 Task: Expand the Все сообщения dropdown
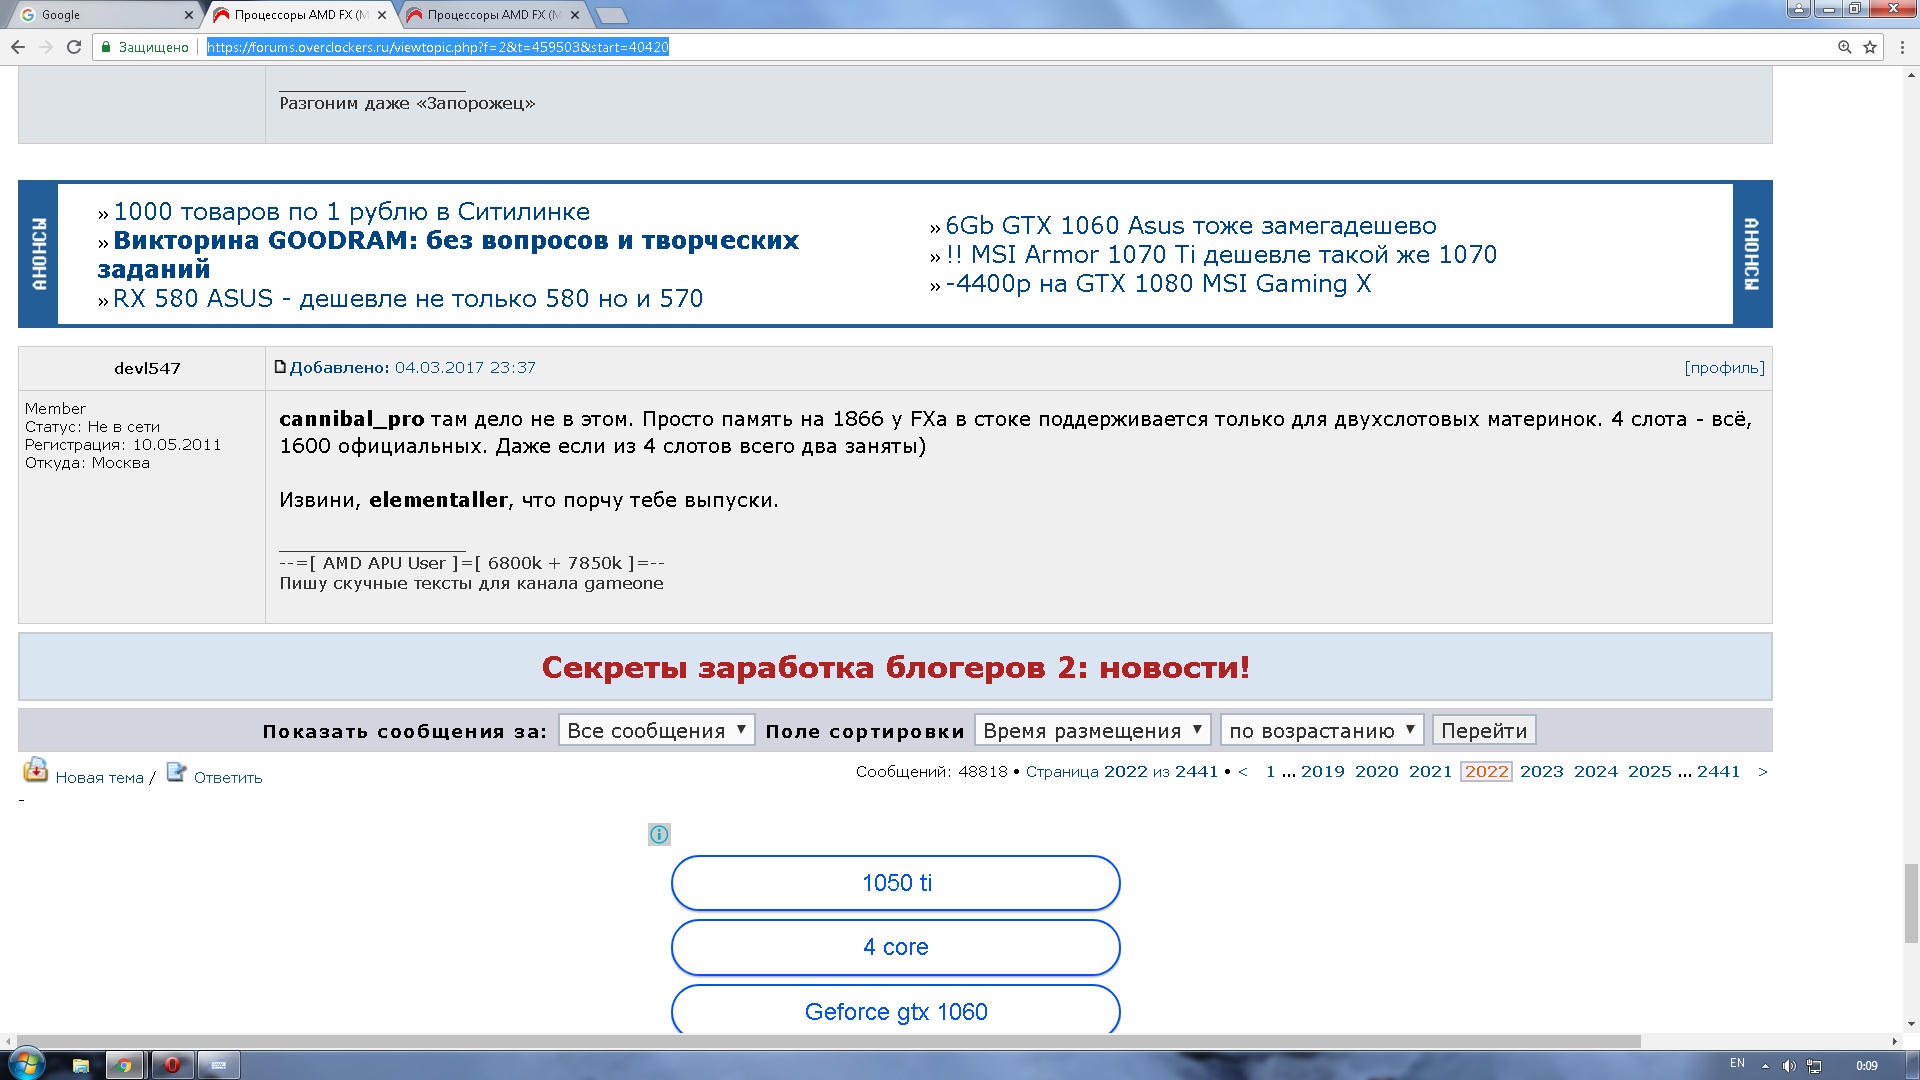coord(656,730)
